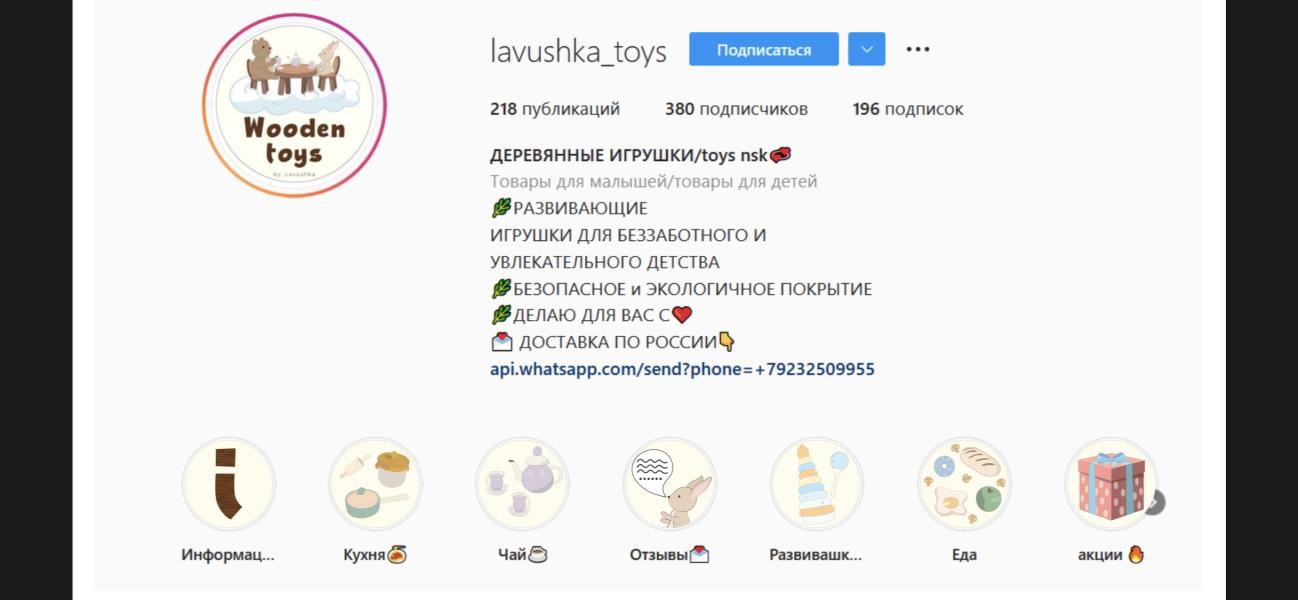Click the lavushka_toys username heading
This screenshot has height=600, width=1298.
point(578,50)
